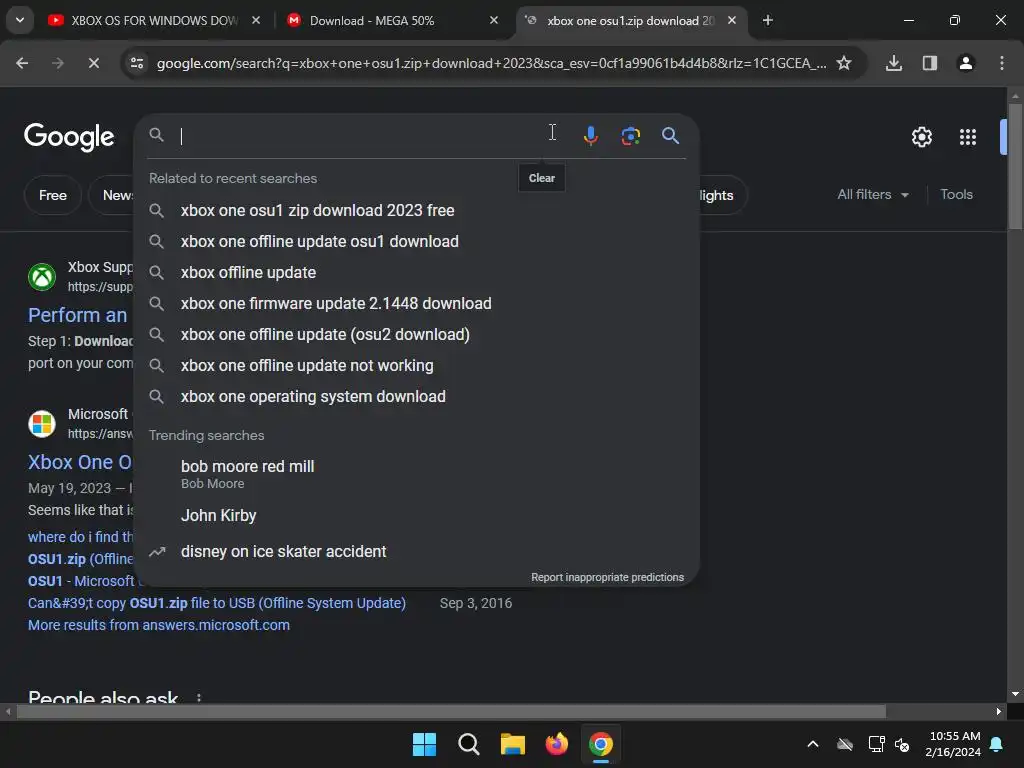
Task: Close the YouTube XBOX OS tab
Action: 256,20
